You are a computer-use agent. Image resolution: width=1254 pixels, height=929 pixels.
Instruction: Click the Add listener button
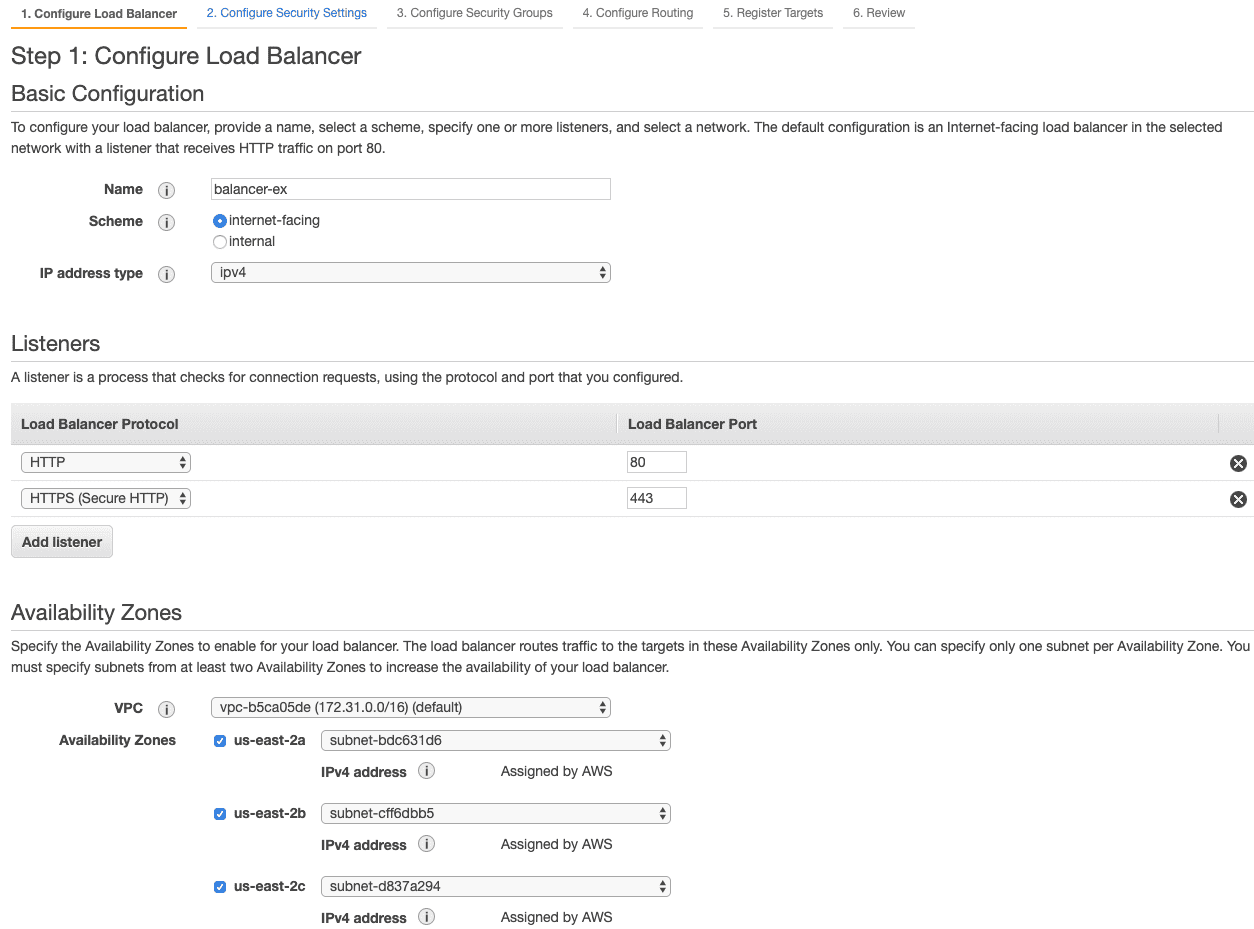[61, 541]
